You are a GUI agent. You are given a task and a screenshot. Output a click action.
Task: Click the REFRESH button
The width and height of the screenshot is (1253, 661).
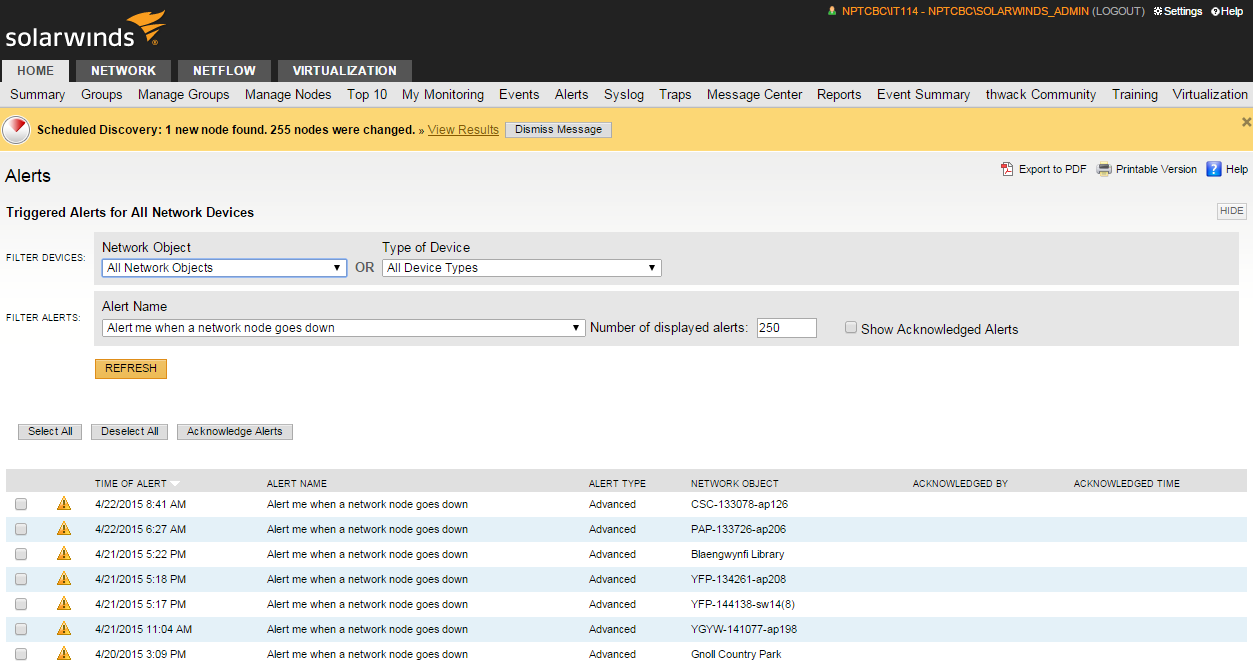(131, 369)
